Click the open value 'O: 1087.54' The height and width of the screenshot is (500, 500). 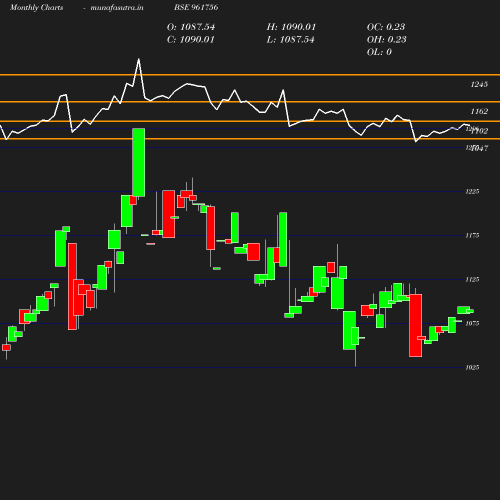[191, 27]
